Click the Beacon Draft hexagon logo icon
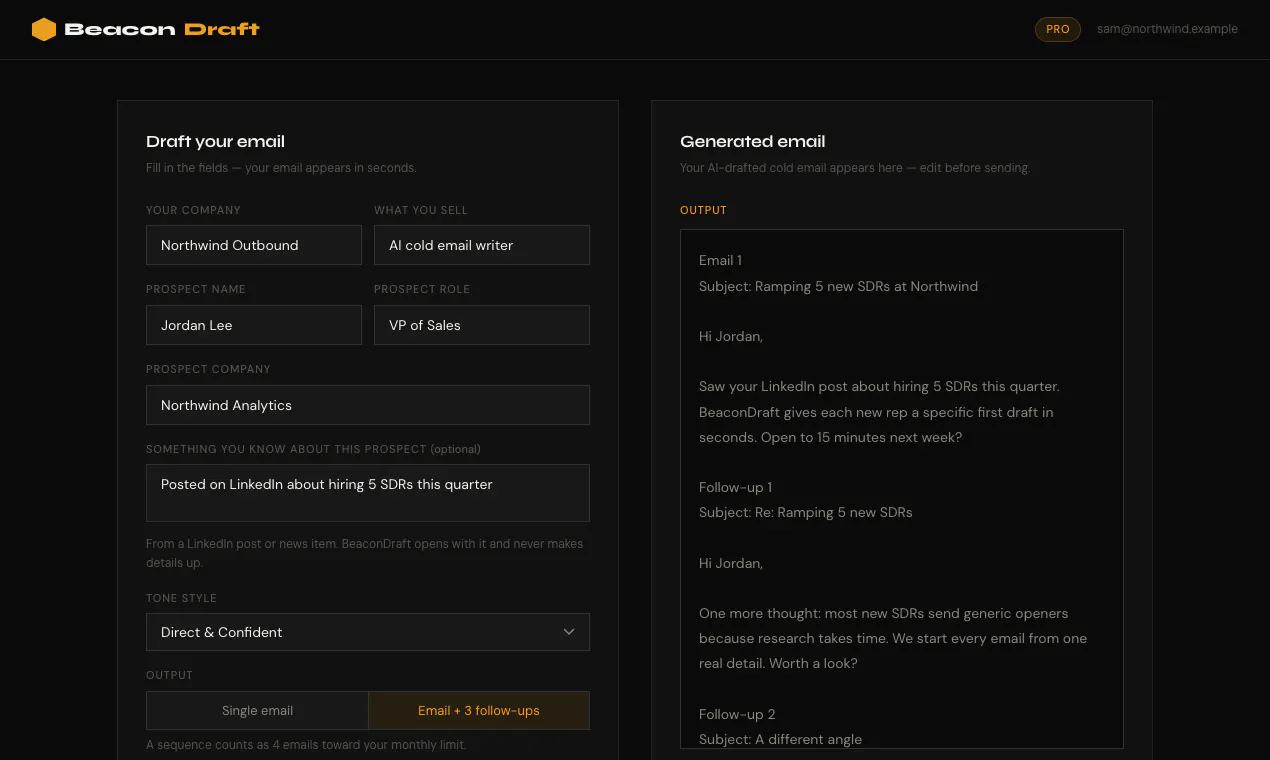The image size is (1270, 760). [44, 29]
